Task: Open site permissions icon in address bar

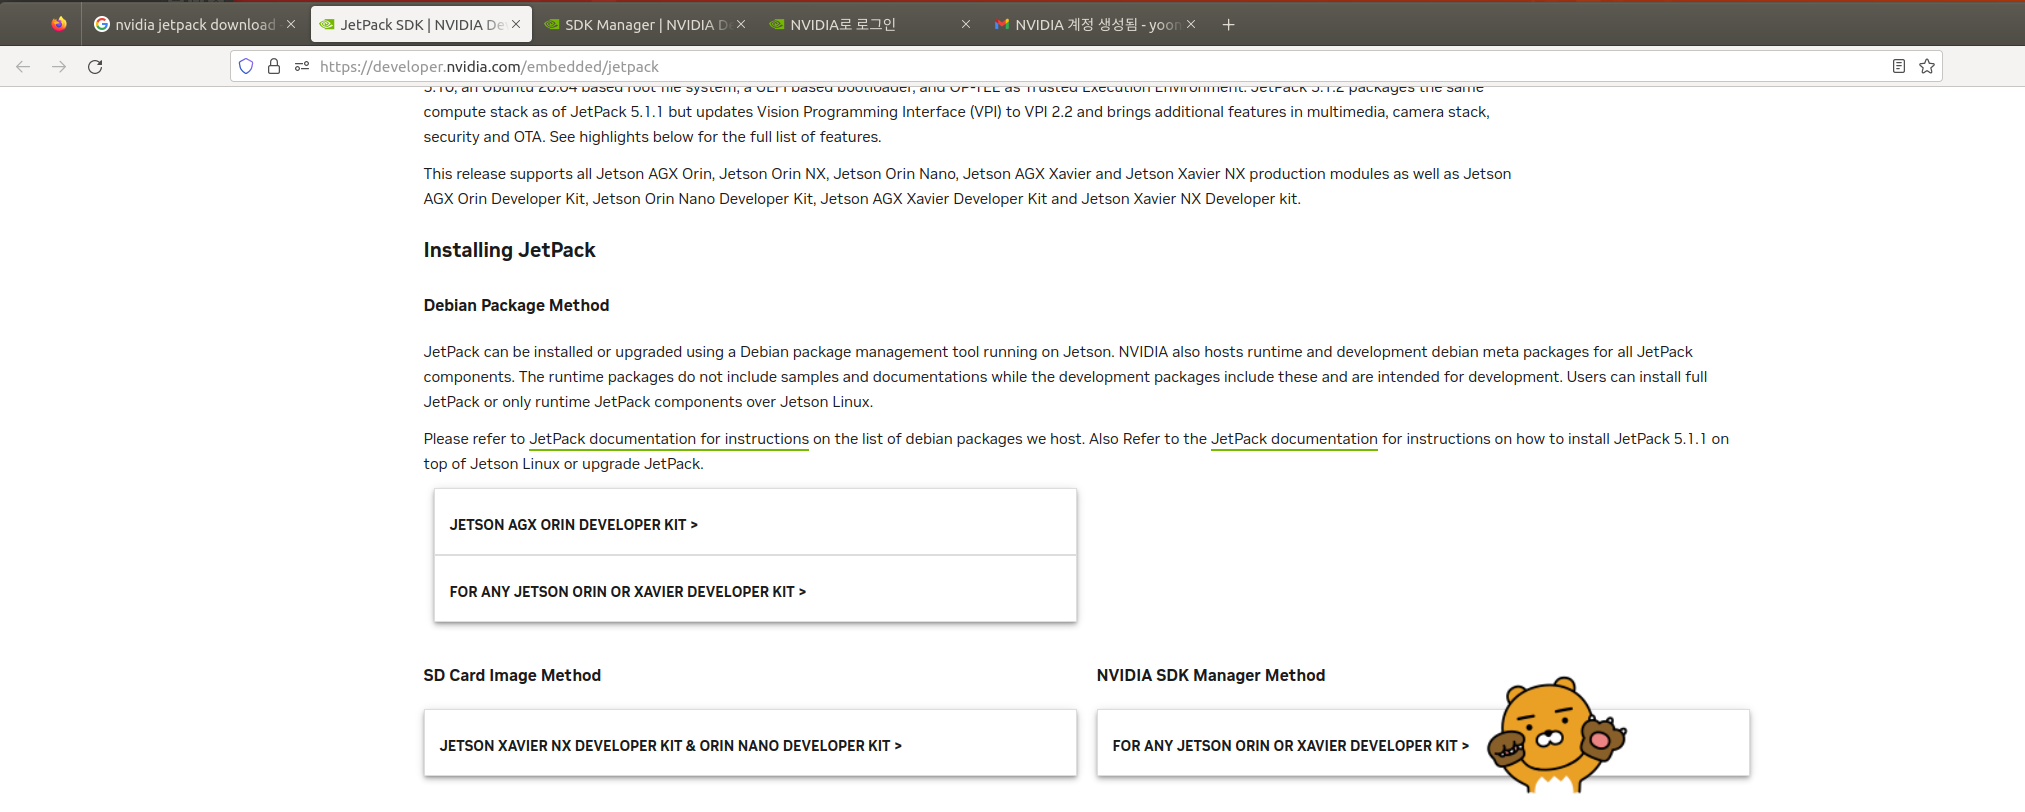Action: click(x=302, y=66)
